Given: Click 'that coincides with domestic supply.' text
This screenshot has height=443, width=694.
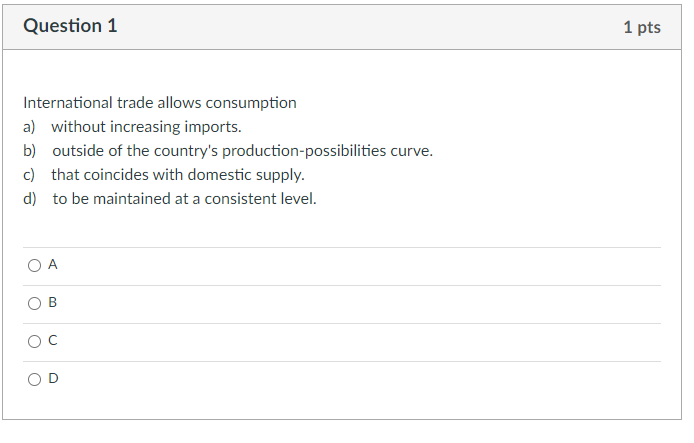Looking at the screenshot, I should [178, 175].
